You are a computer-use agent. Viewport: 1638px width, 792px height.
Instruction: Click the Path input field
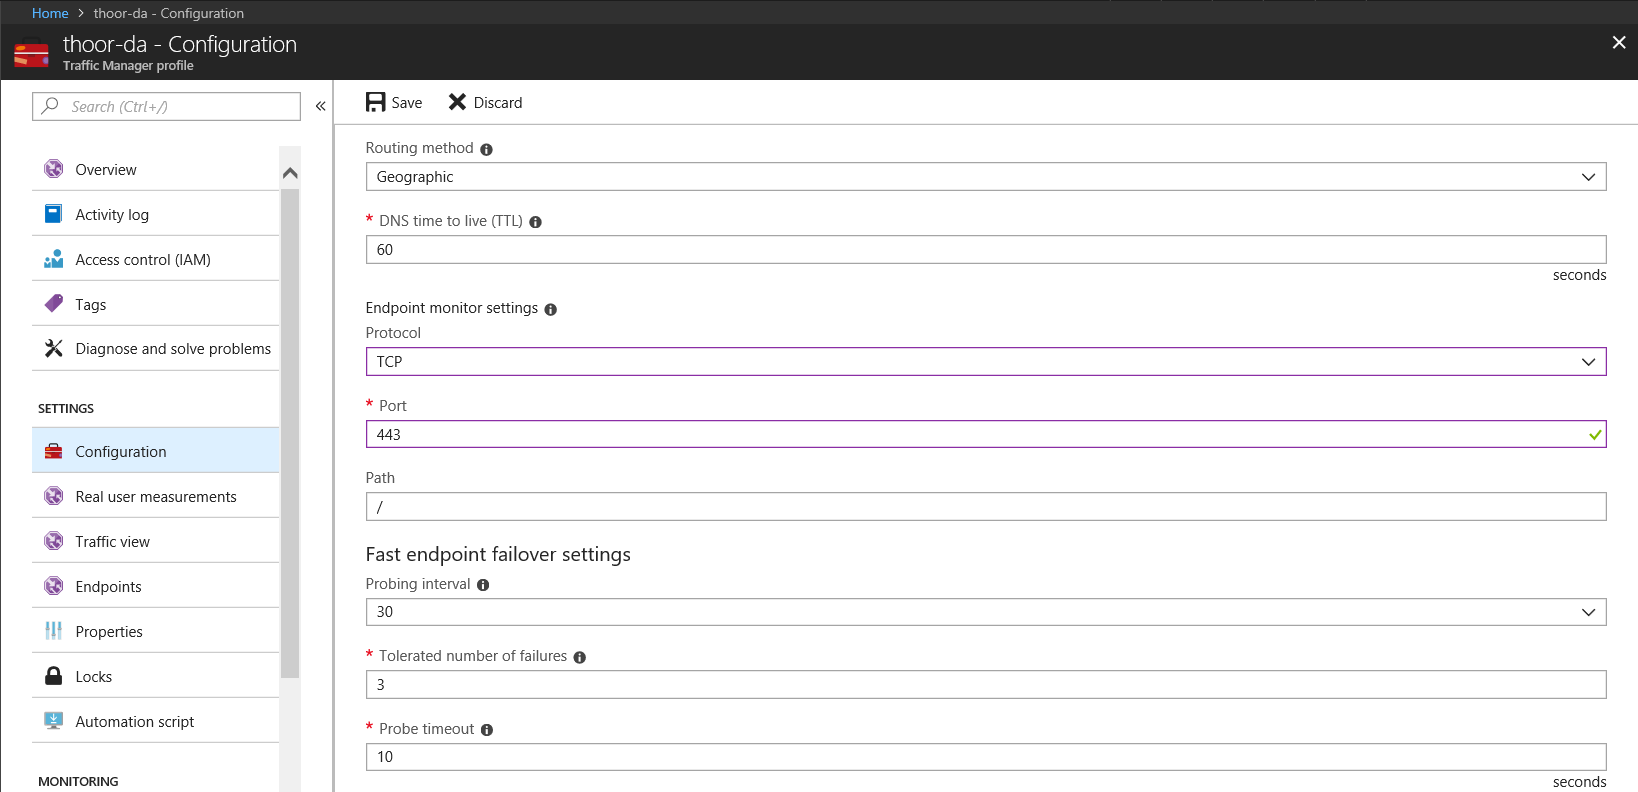tap(986, 506)
